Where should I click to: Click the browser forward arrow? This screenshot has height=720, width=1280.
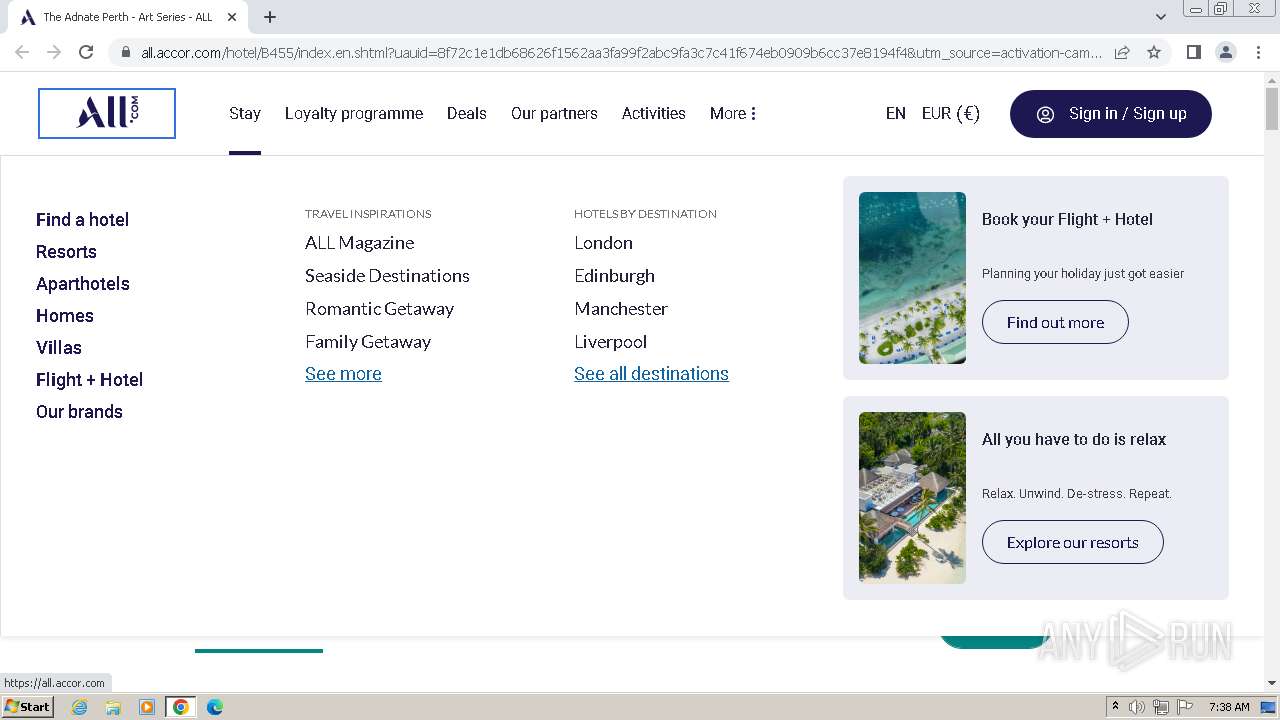(x=54, y=52)
